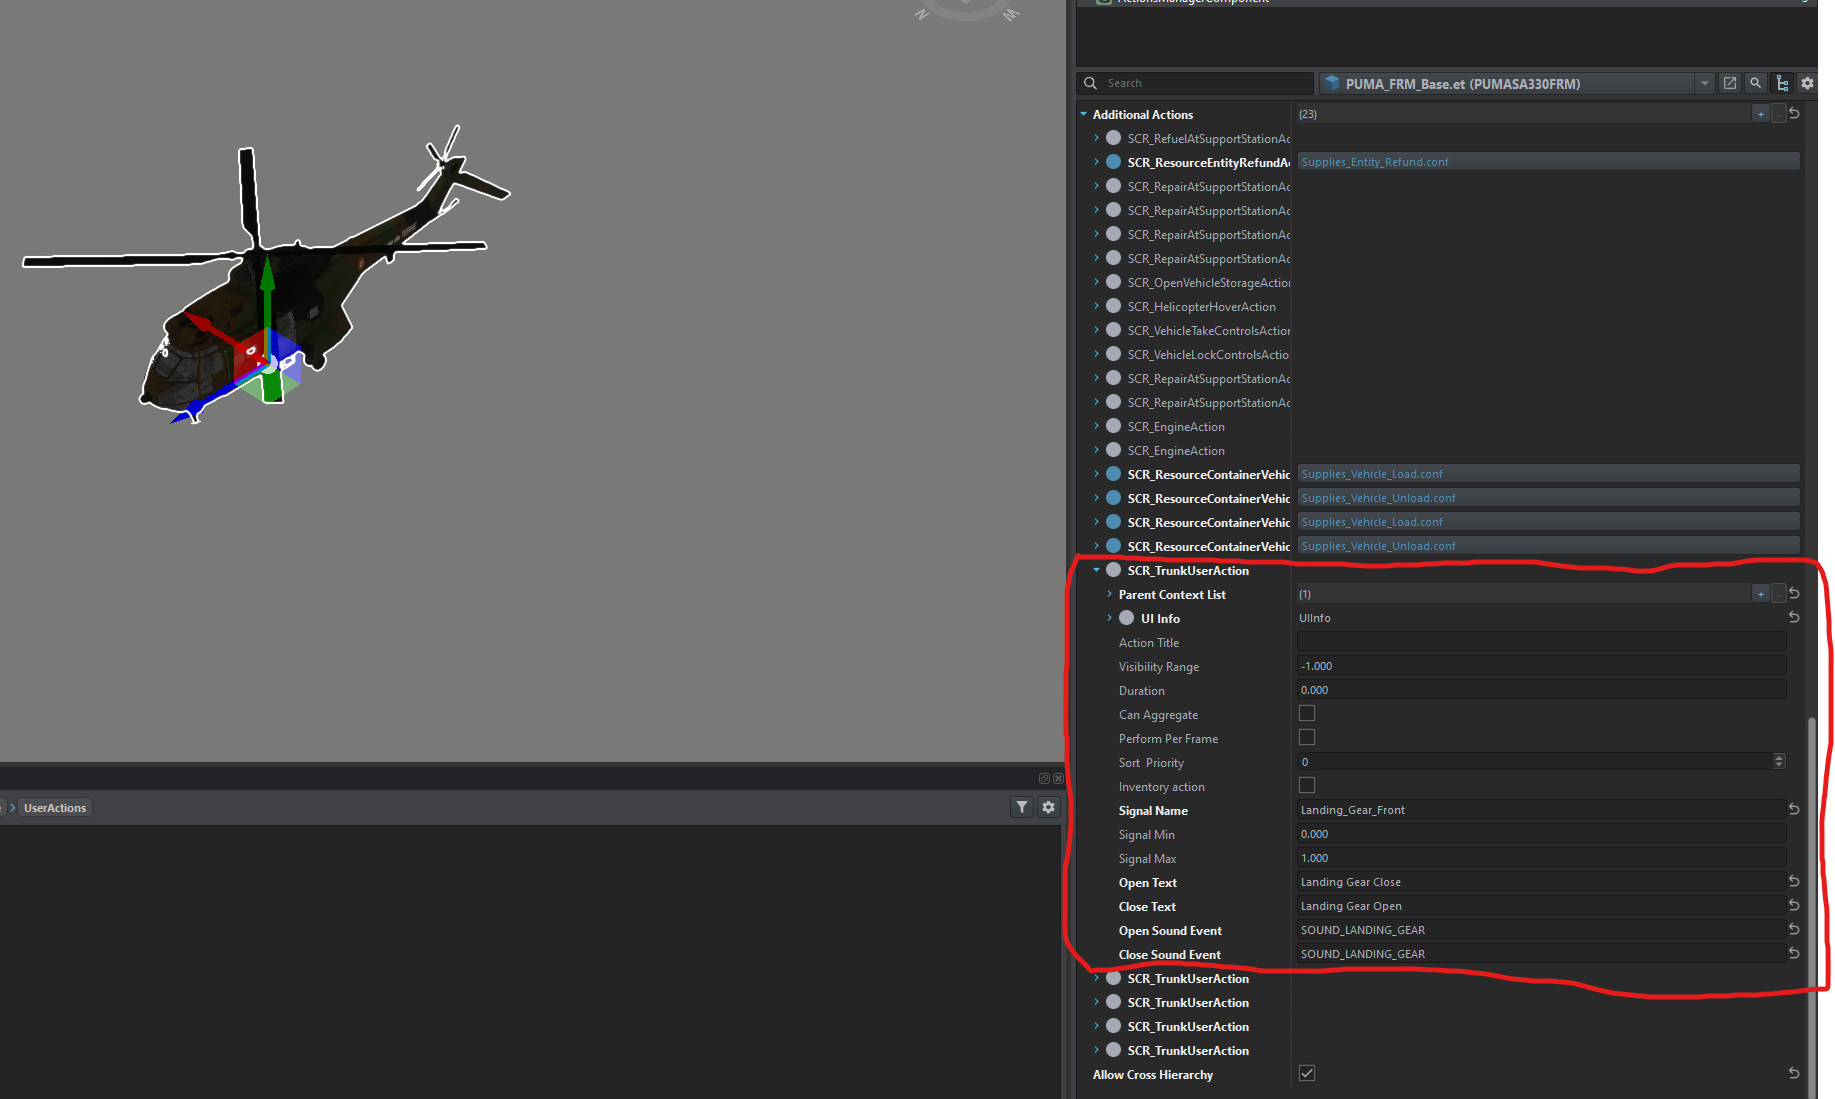
Task: Click the Sort Priority stepper arrows
Action: tap(1779, 762)
